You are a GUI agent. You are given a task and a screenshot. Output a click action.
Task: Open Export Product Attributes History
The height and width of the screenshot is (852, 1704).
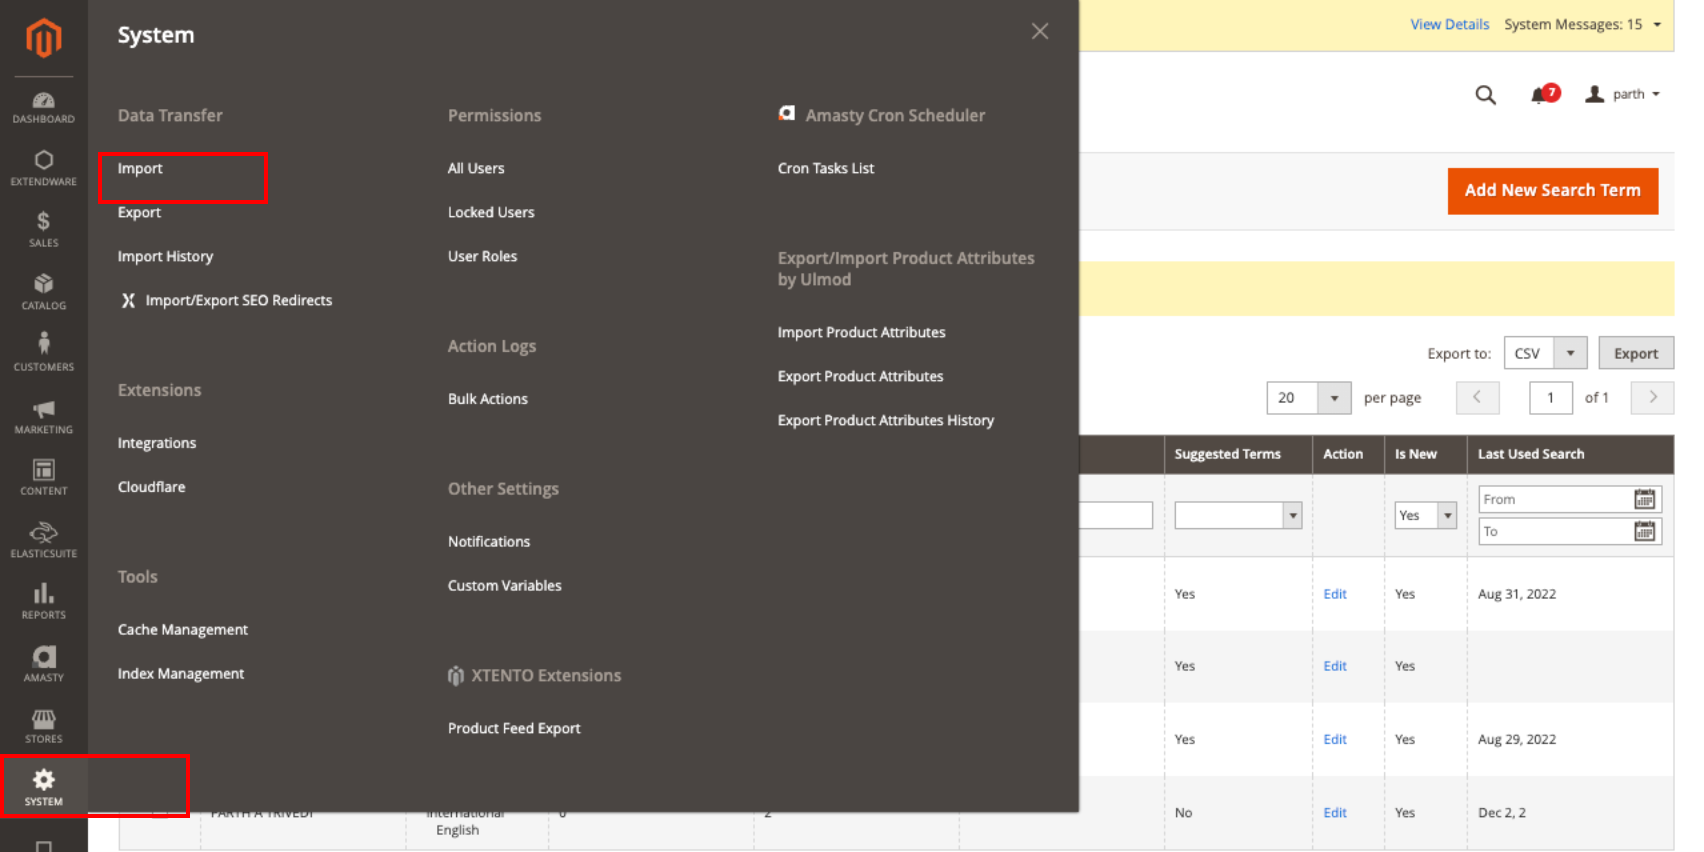point(886,421)
